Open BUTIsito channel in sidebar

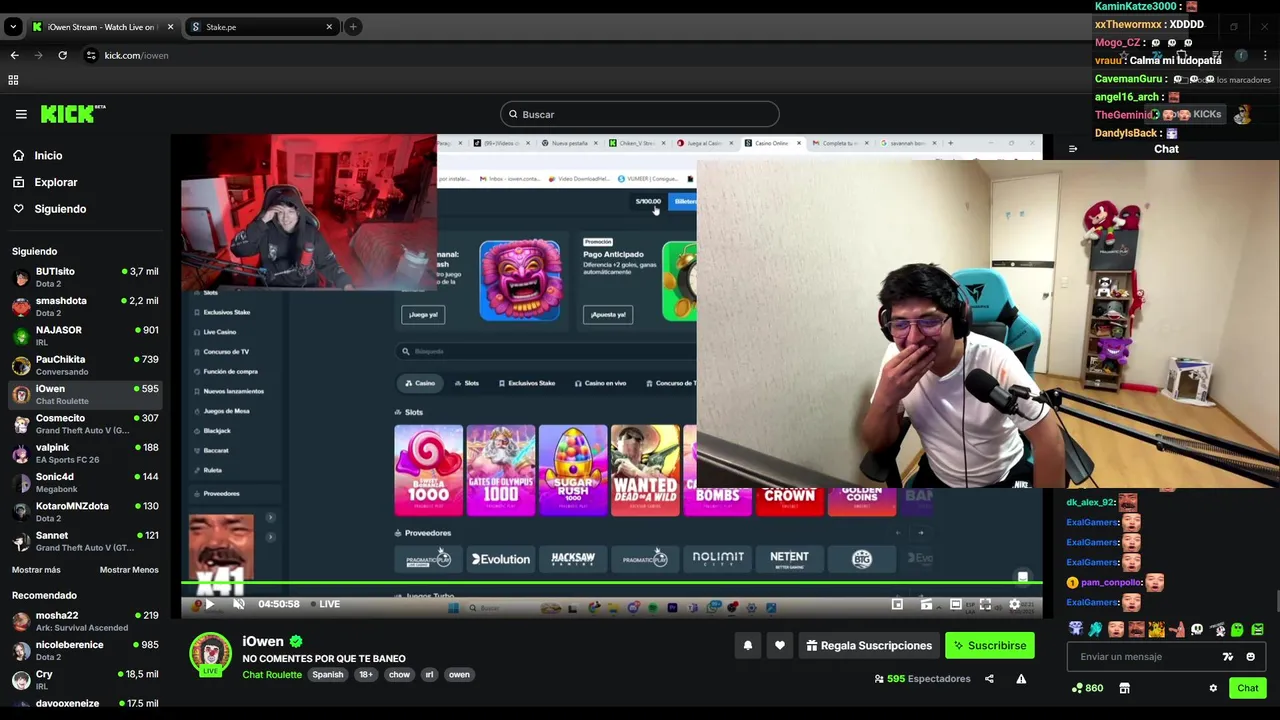[x=85, y=277]
